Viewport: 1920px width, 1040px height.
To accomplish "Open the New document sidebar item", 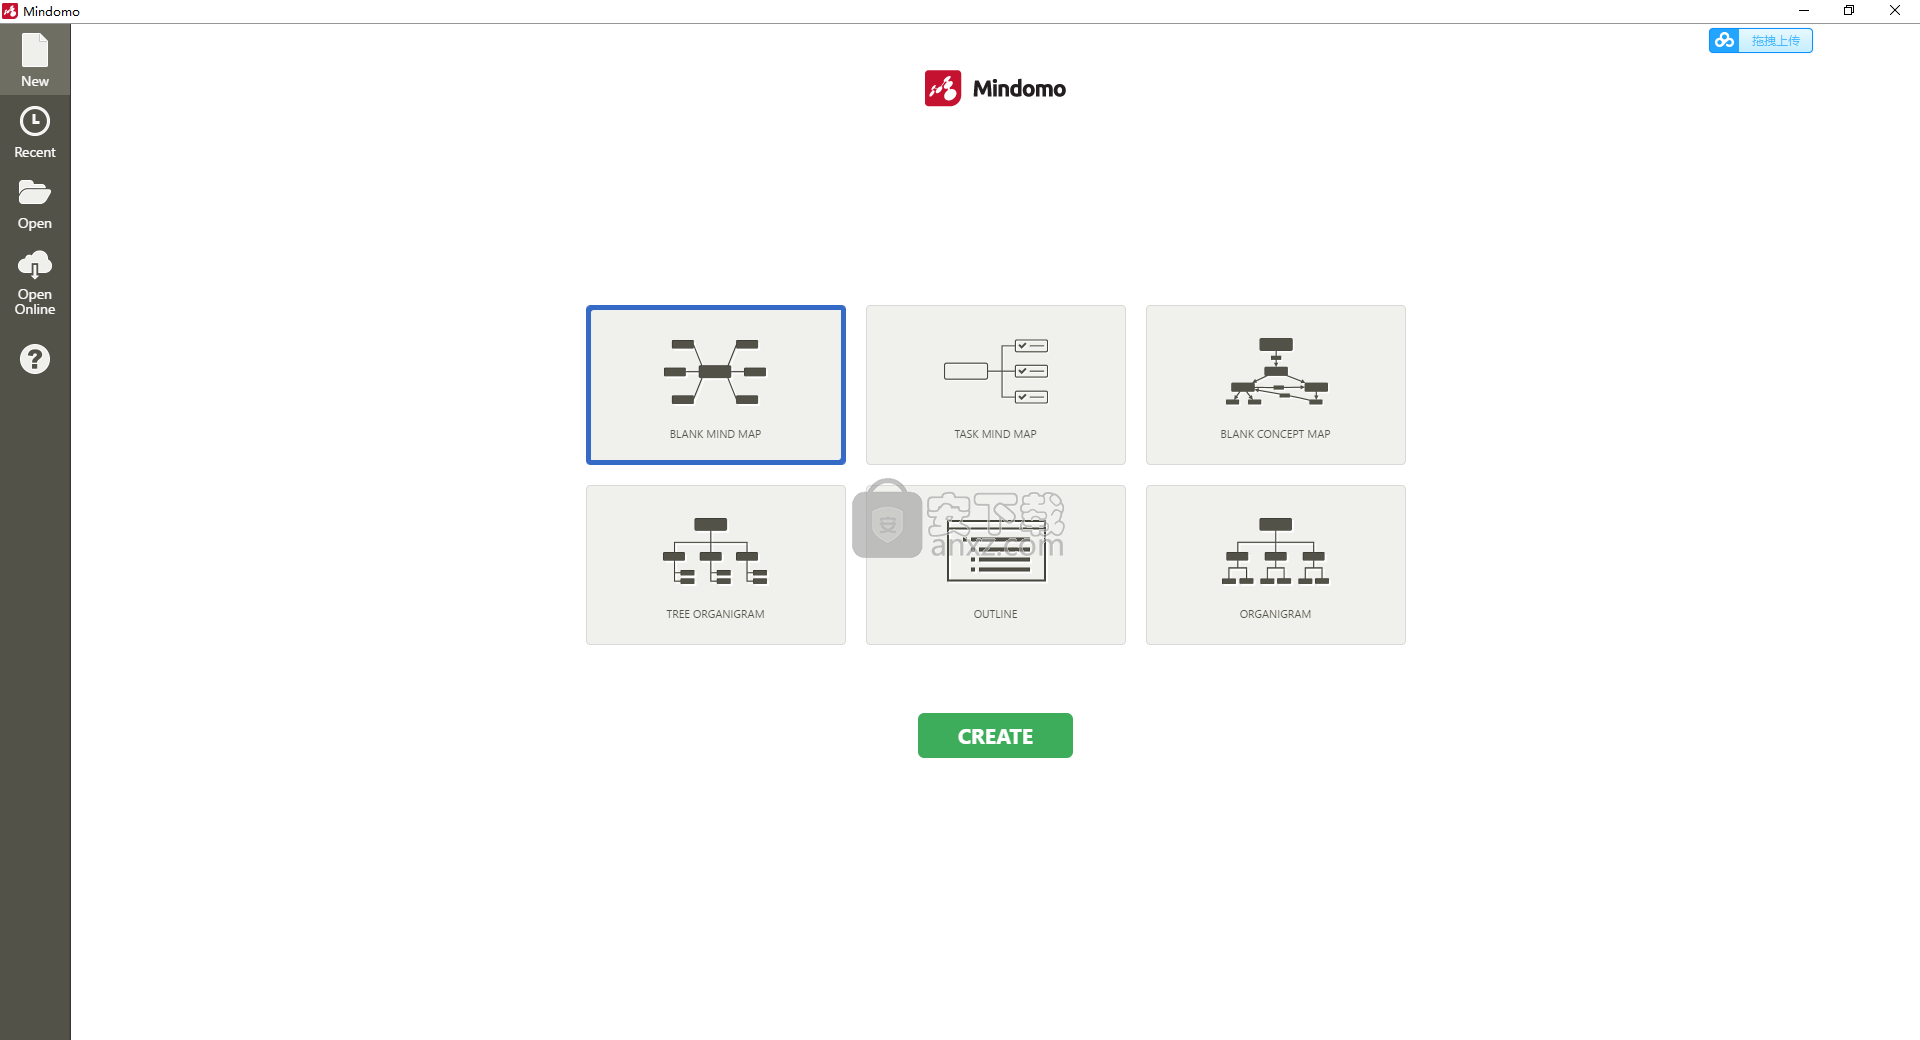I will coord(35,60).
